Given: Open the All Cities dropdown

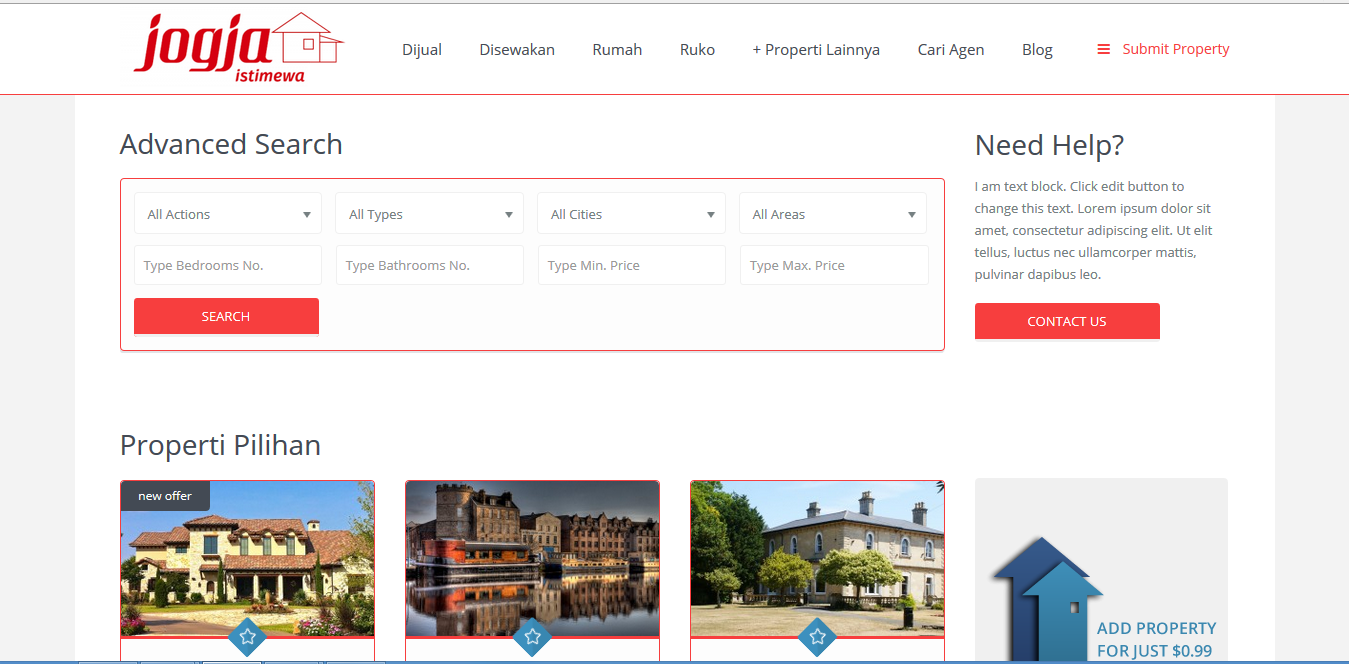Looking at the screenshot, I should [631, 214].
